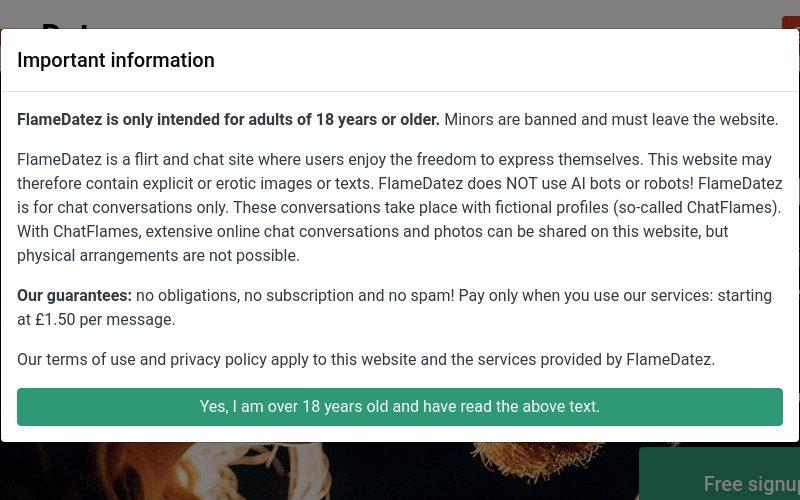This screenshot has height=500, width=800.
Task: Confirm you are over 18 years old
Action: 399,407
